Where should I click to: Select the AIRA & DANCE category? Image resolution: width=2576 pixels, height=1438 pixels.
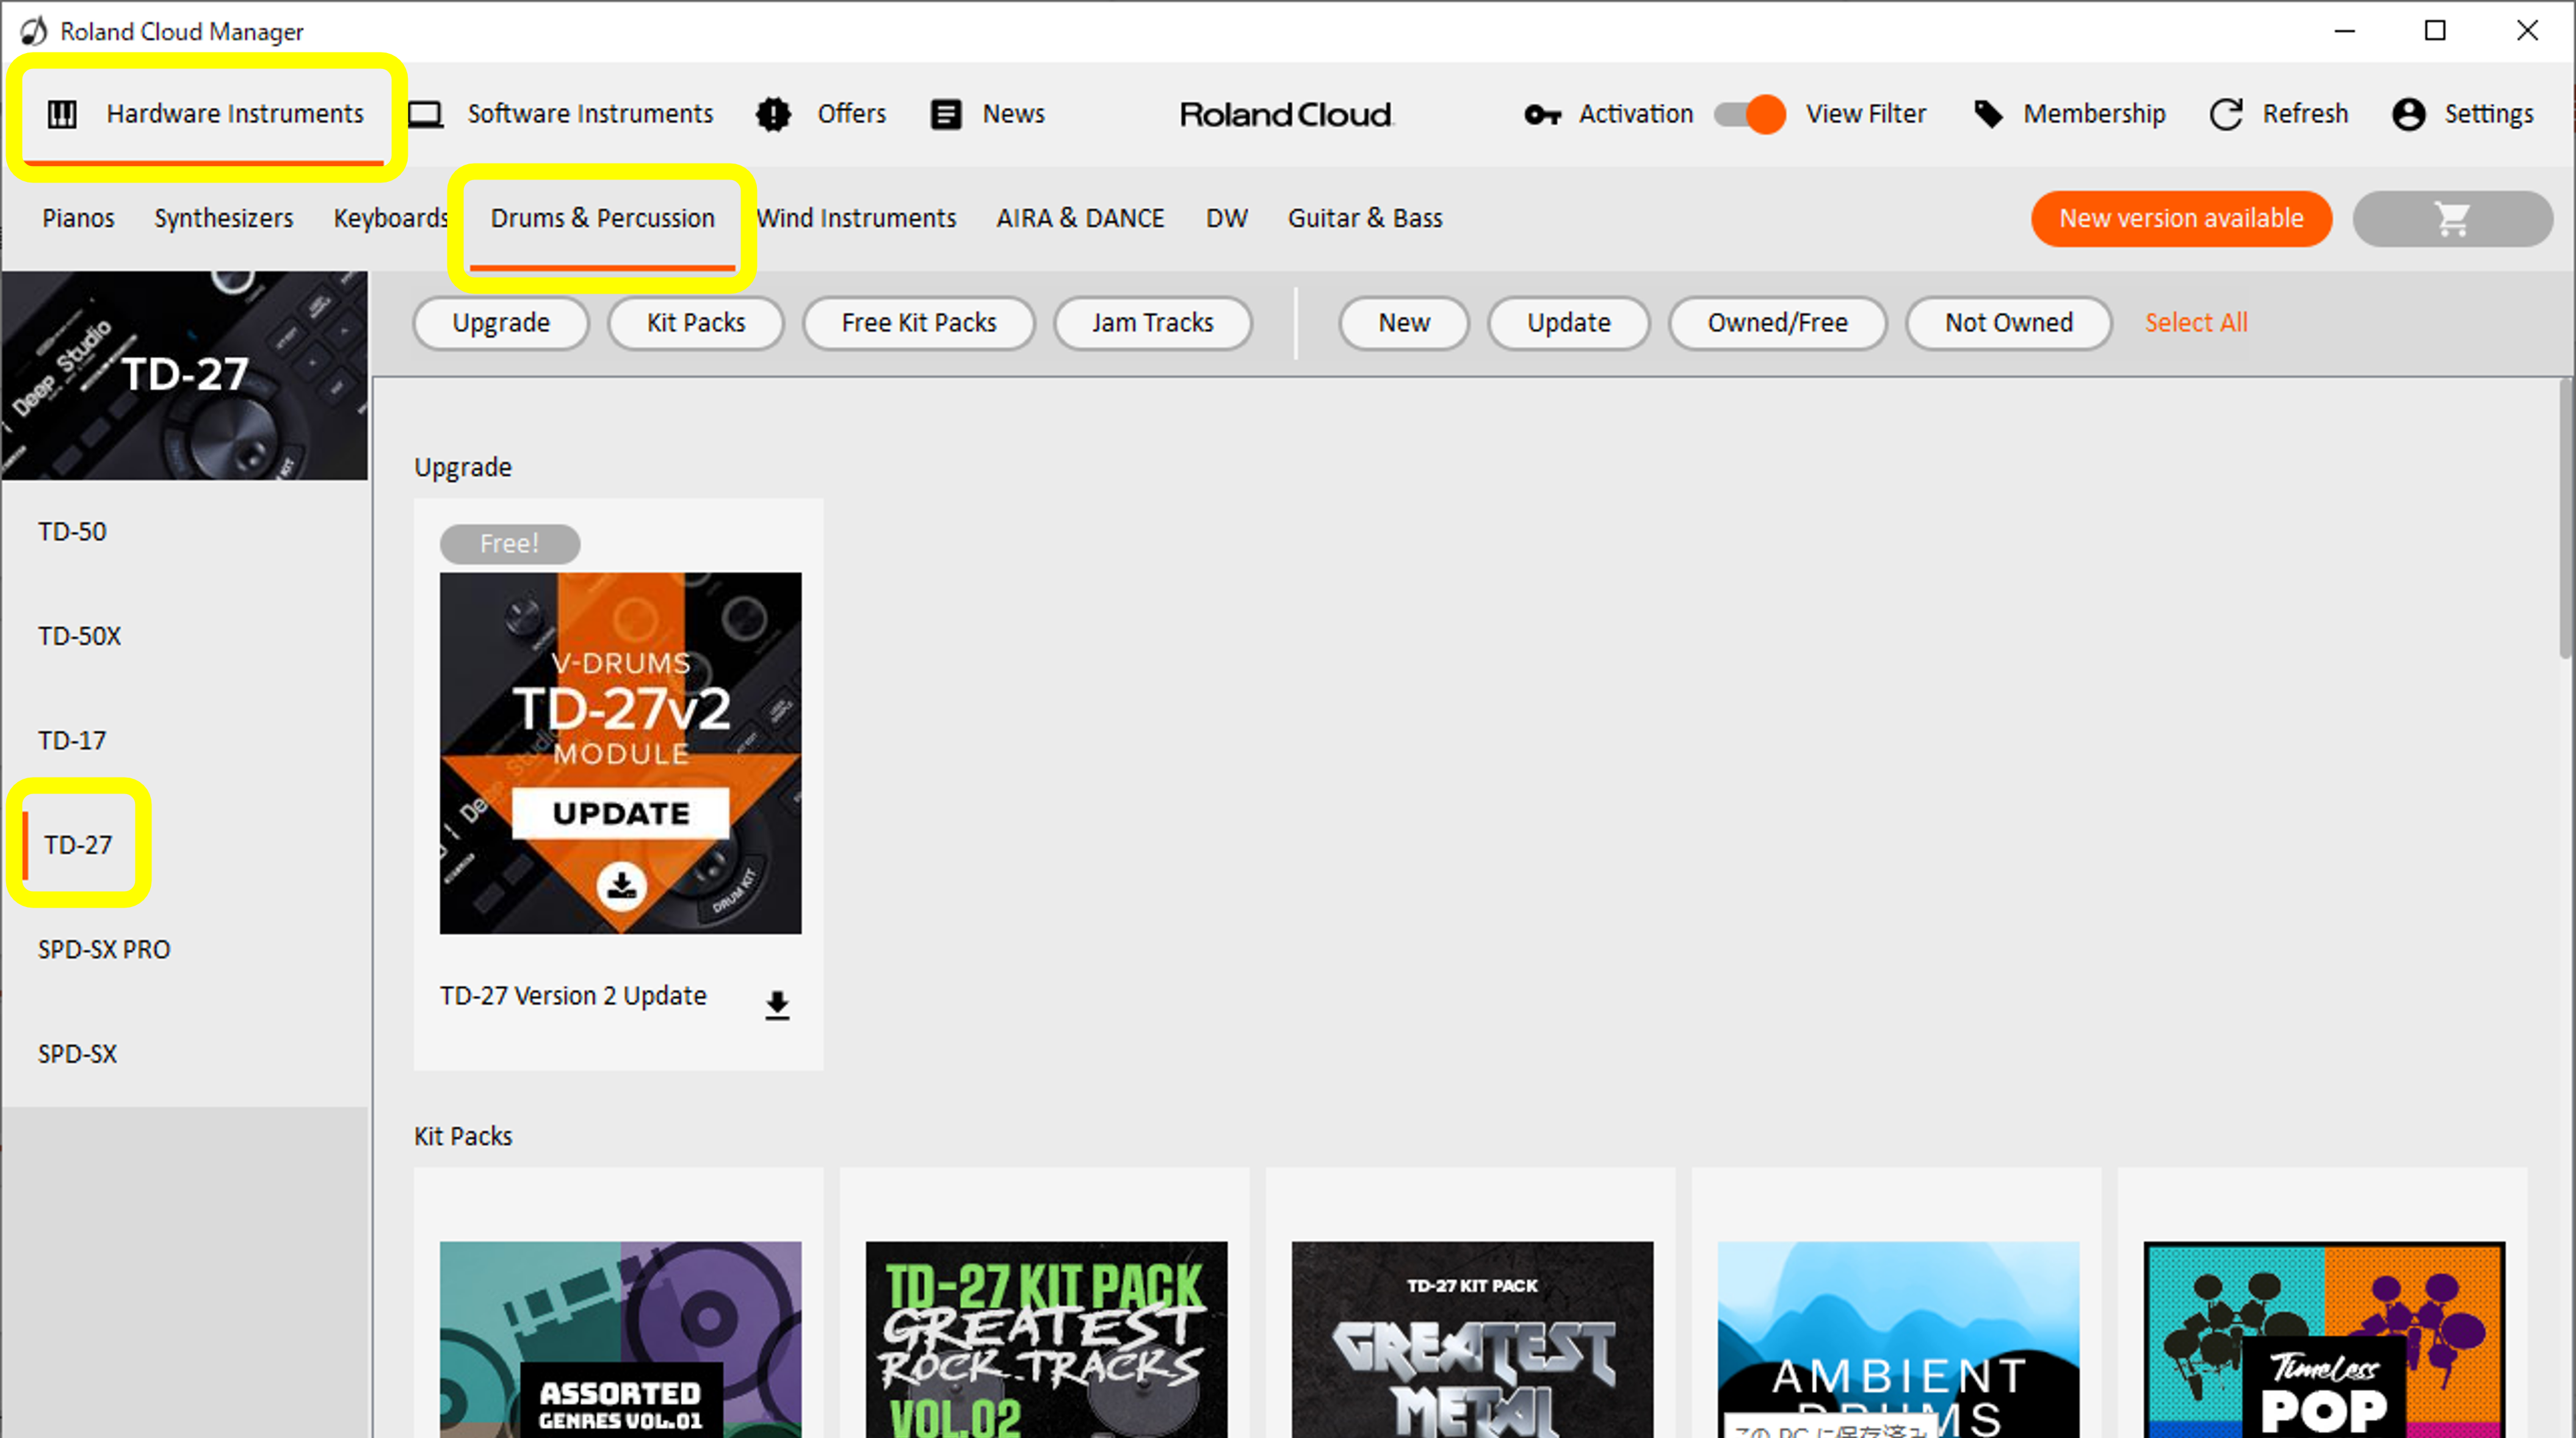[1081, 218]
